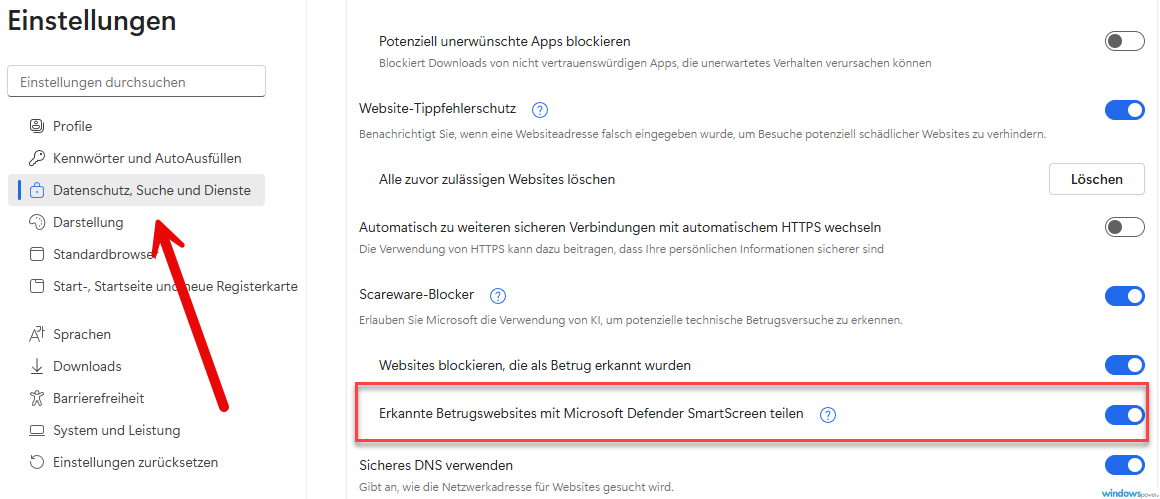Image resolution: width=1160 pixels, height=499 pixels.
Task: Disable Sicheres DNS verwenden toggle
Action: [x=1124, y=465]
